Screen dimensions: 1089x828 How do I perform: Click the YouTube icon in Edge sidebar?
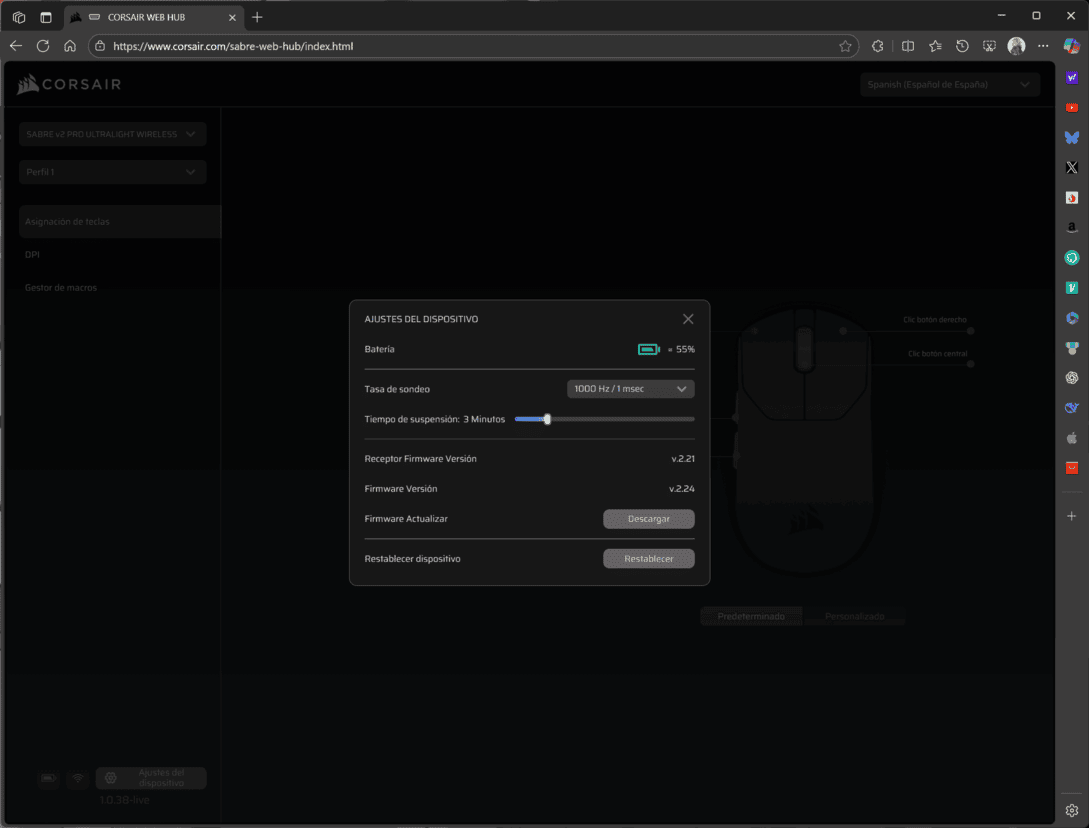click(1072, 108)
